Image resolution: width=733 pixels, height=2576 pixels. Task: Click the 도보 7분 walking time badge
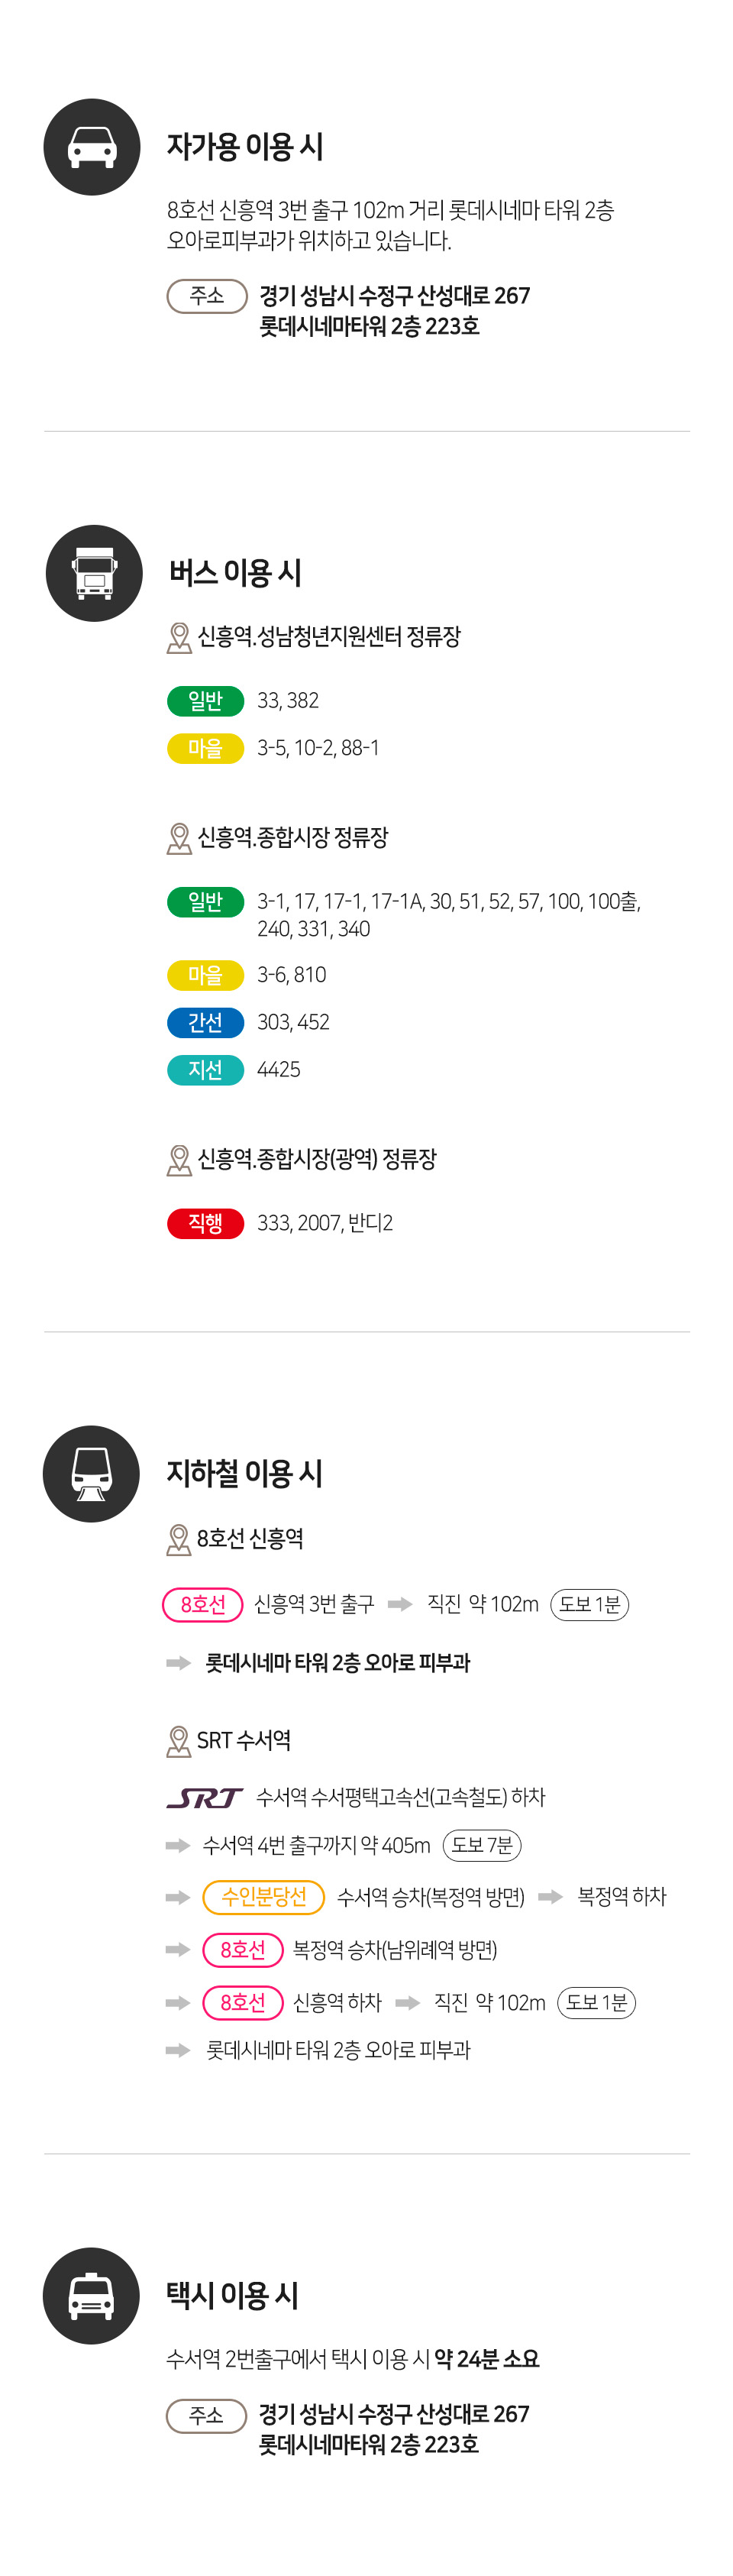[x=482, y=1845]
